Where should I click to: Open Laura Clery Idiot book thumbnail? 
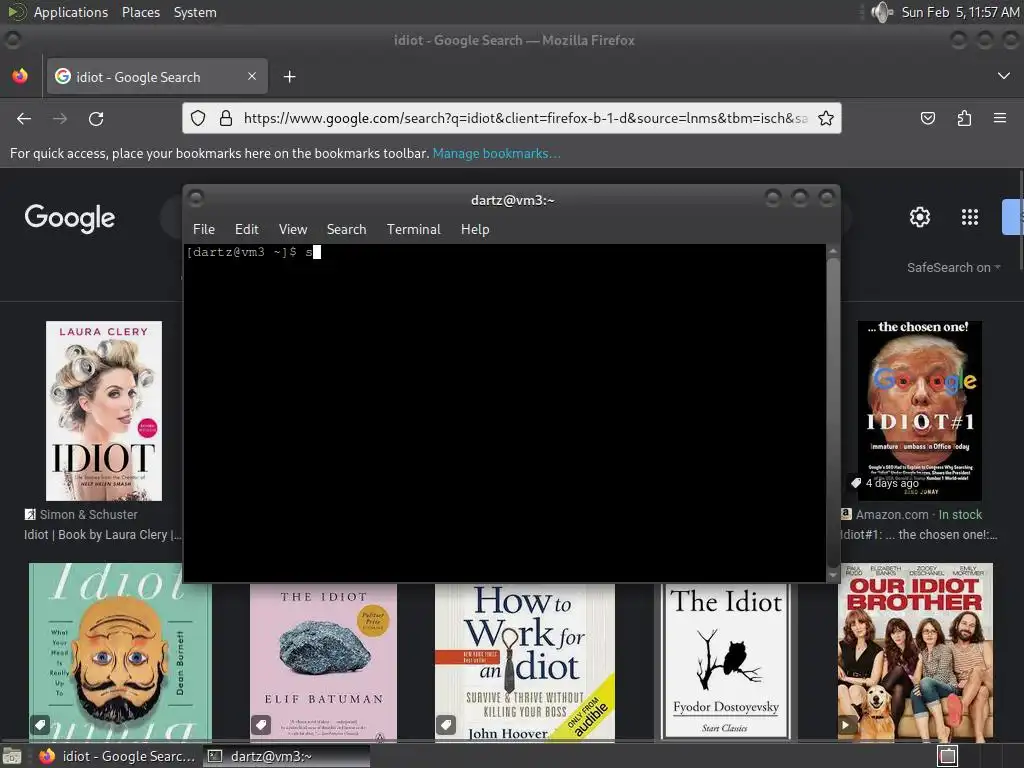pos(104,411)
